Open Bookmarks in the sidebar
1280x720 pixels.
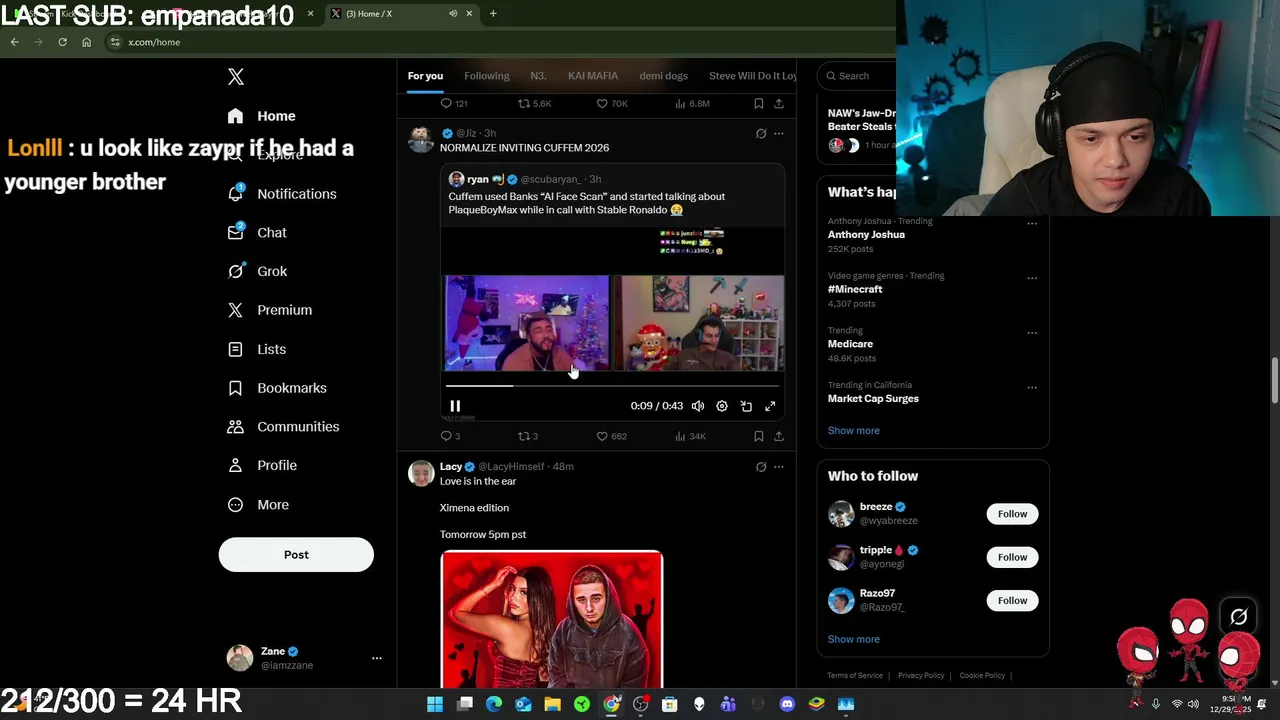[x=277, y=388]
